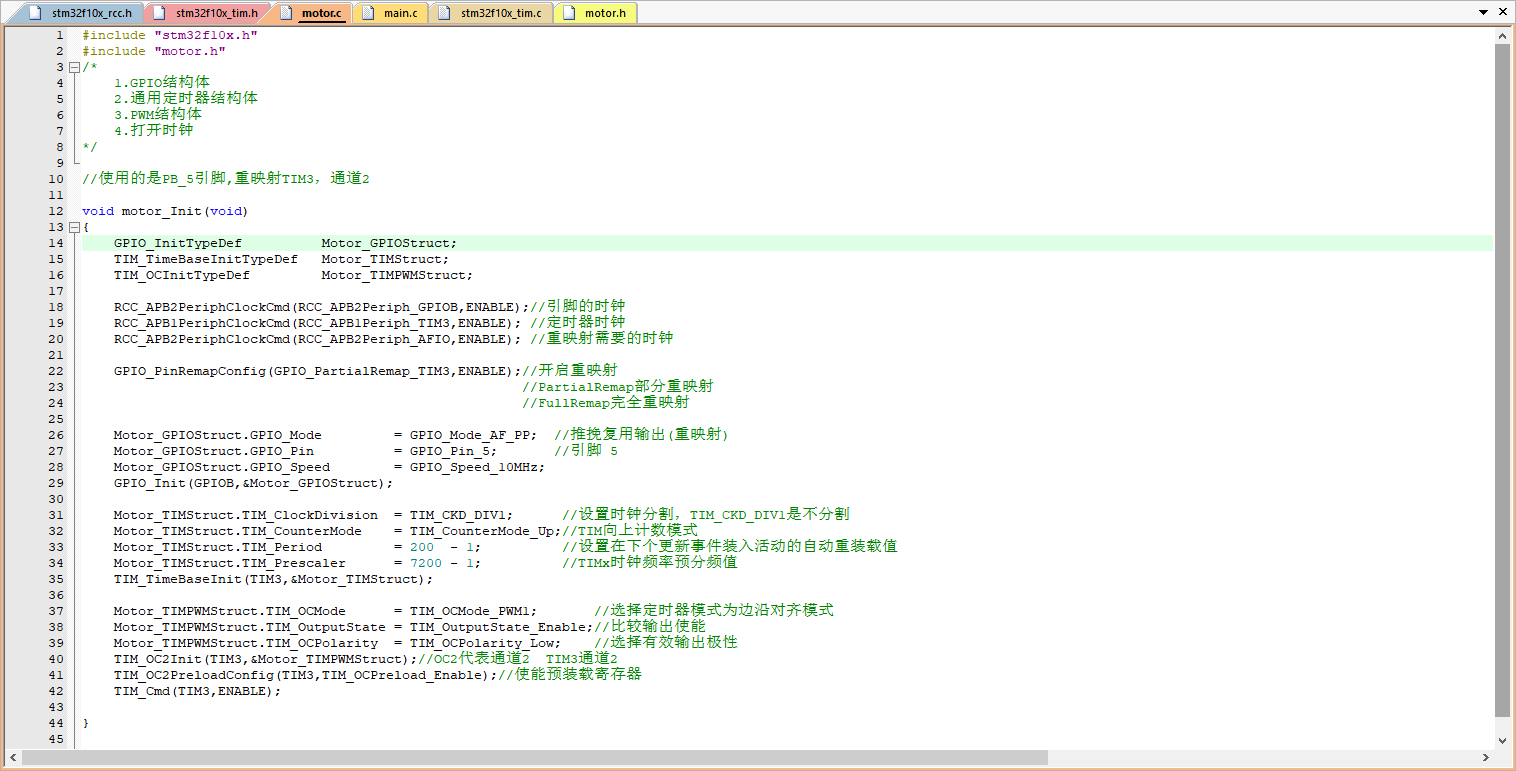This screenshot has height=771, width=1516.
Task: Click TIM_OCInitTypeDef on line 16
Action: coord(181,275)
